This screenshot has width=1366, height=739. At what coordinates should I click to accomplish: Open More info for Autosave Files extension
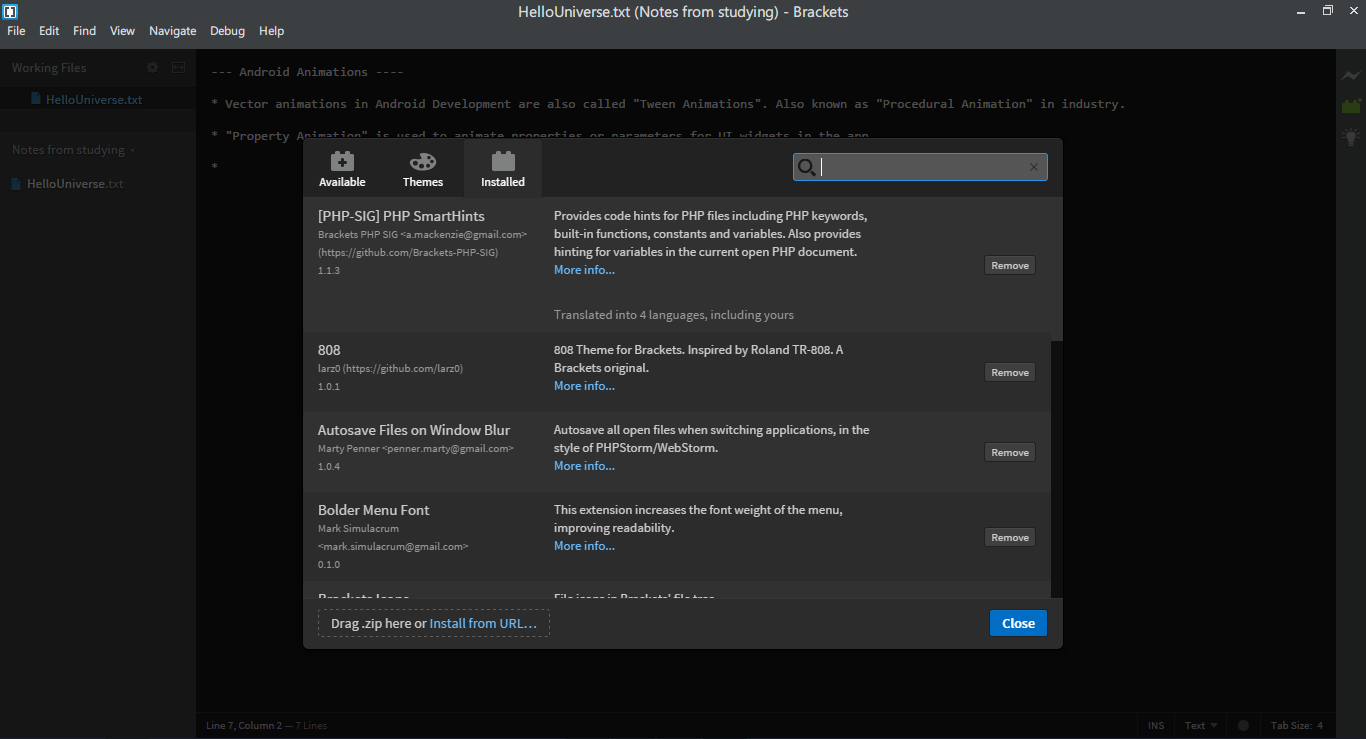pos(584,466)
